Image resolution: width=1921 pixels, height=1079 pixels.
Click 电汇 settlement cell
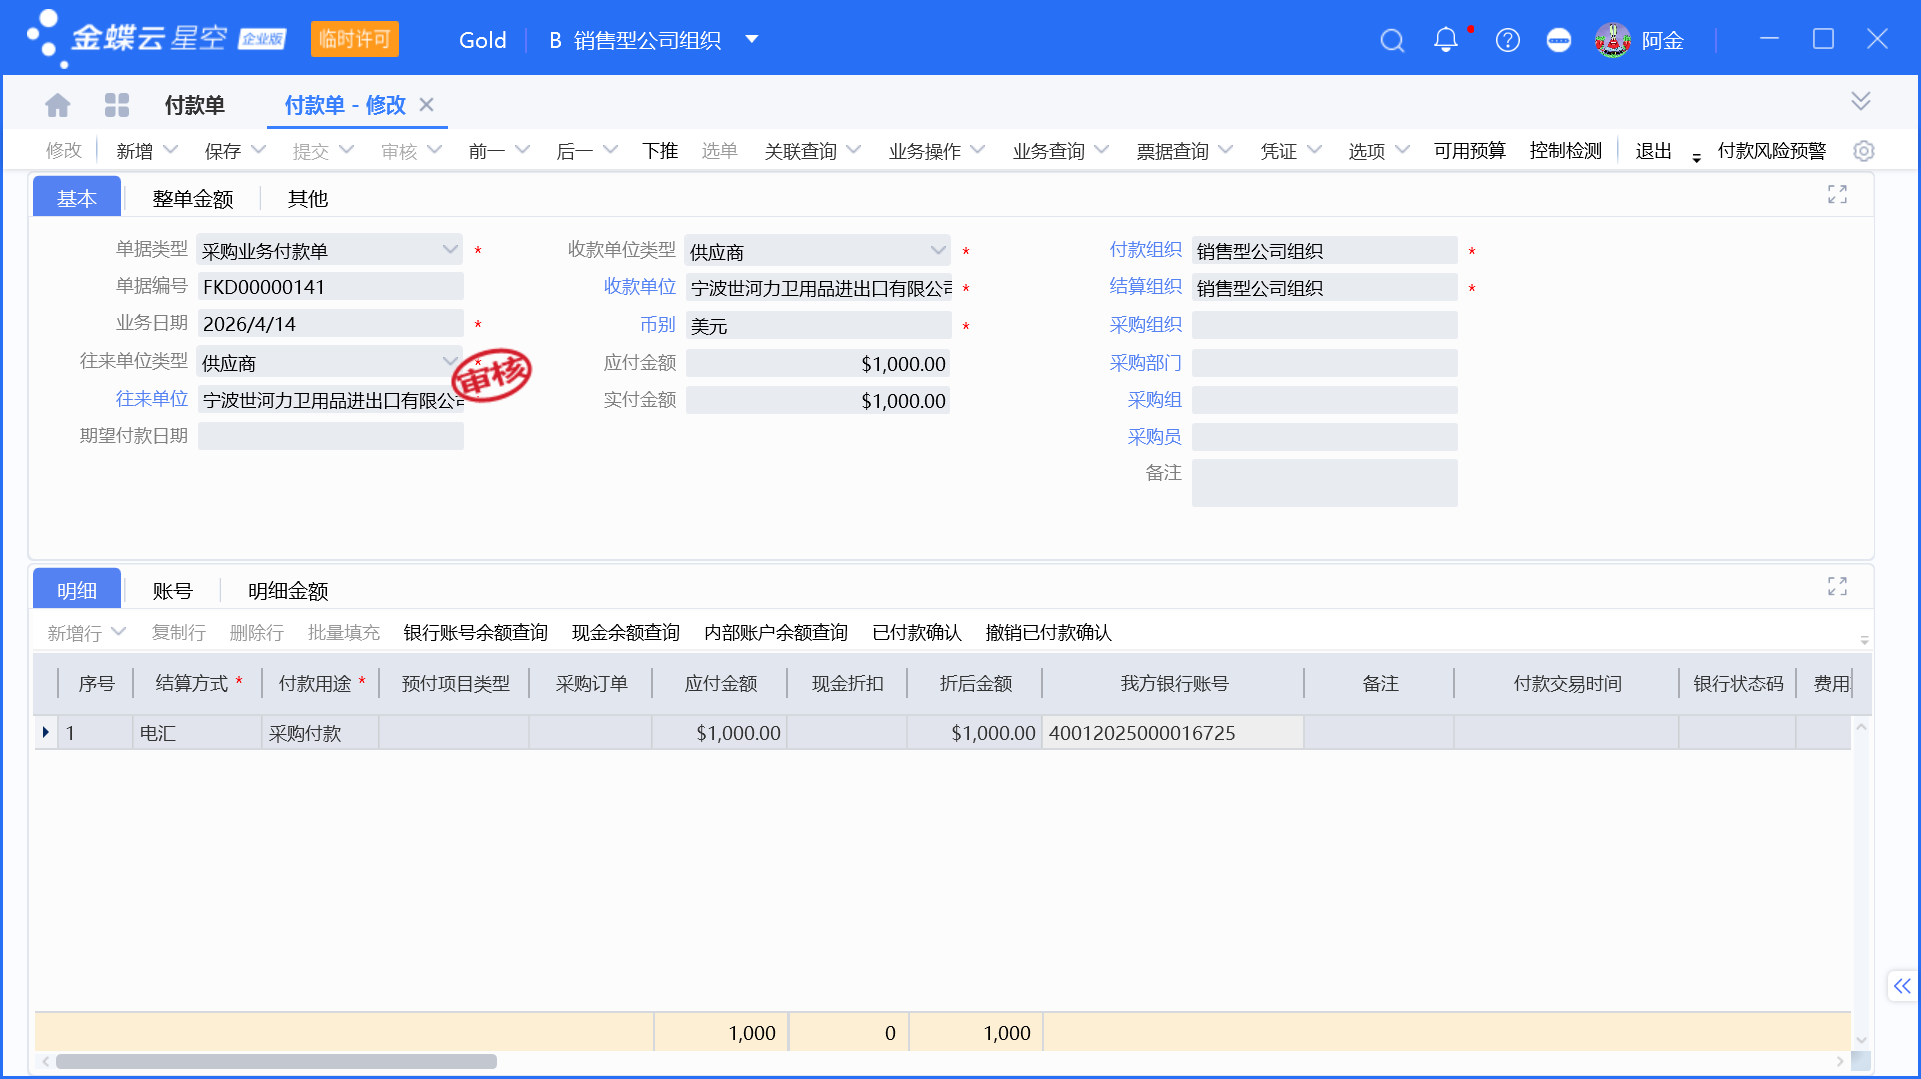click(x=197, y=733)
